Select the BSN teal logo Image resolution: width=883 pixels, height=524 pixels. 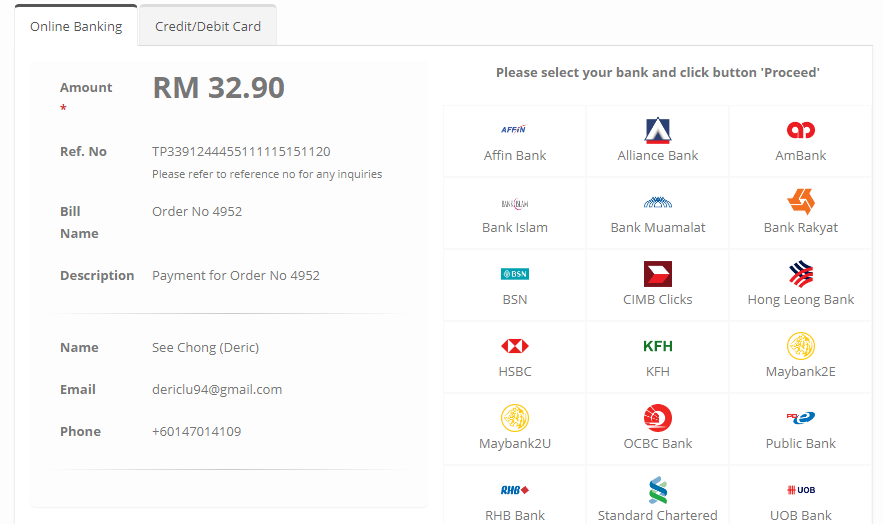pos(514,274)
